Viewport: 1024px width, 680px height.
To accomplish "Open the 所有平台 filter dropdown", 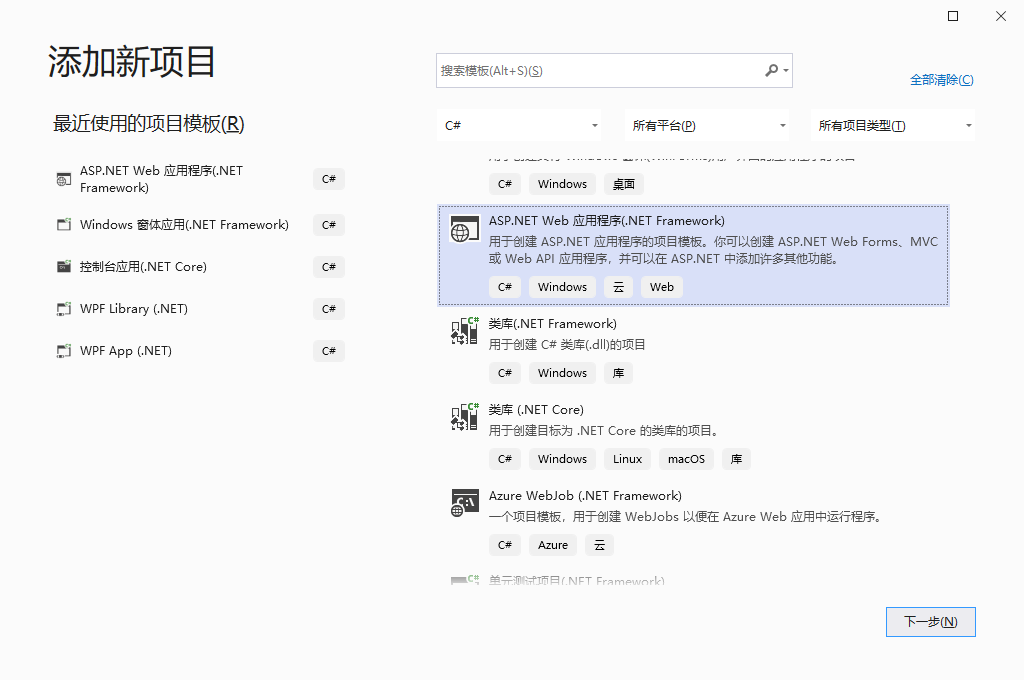I will 707,124.
